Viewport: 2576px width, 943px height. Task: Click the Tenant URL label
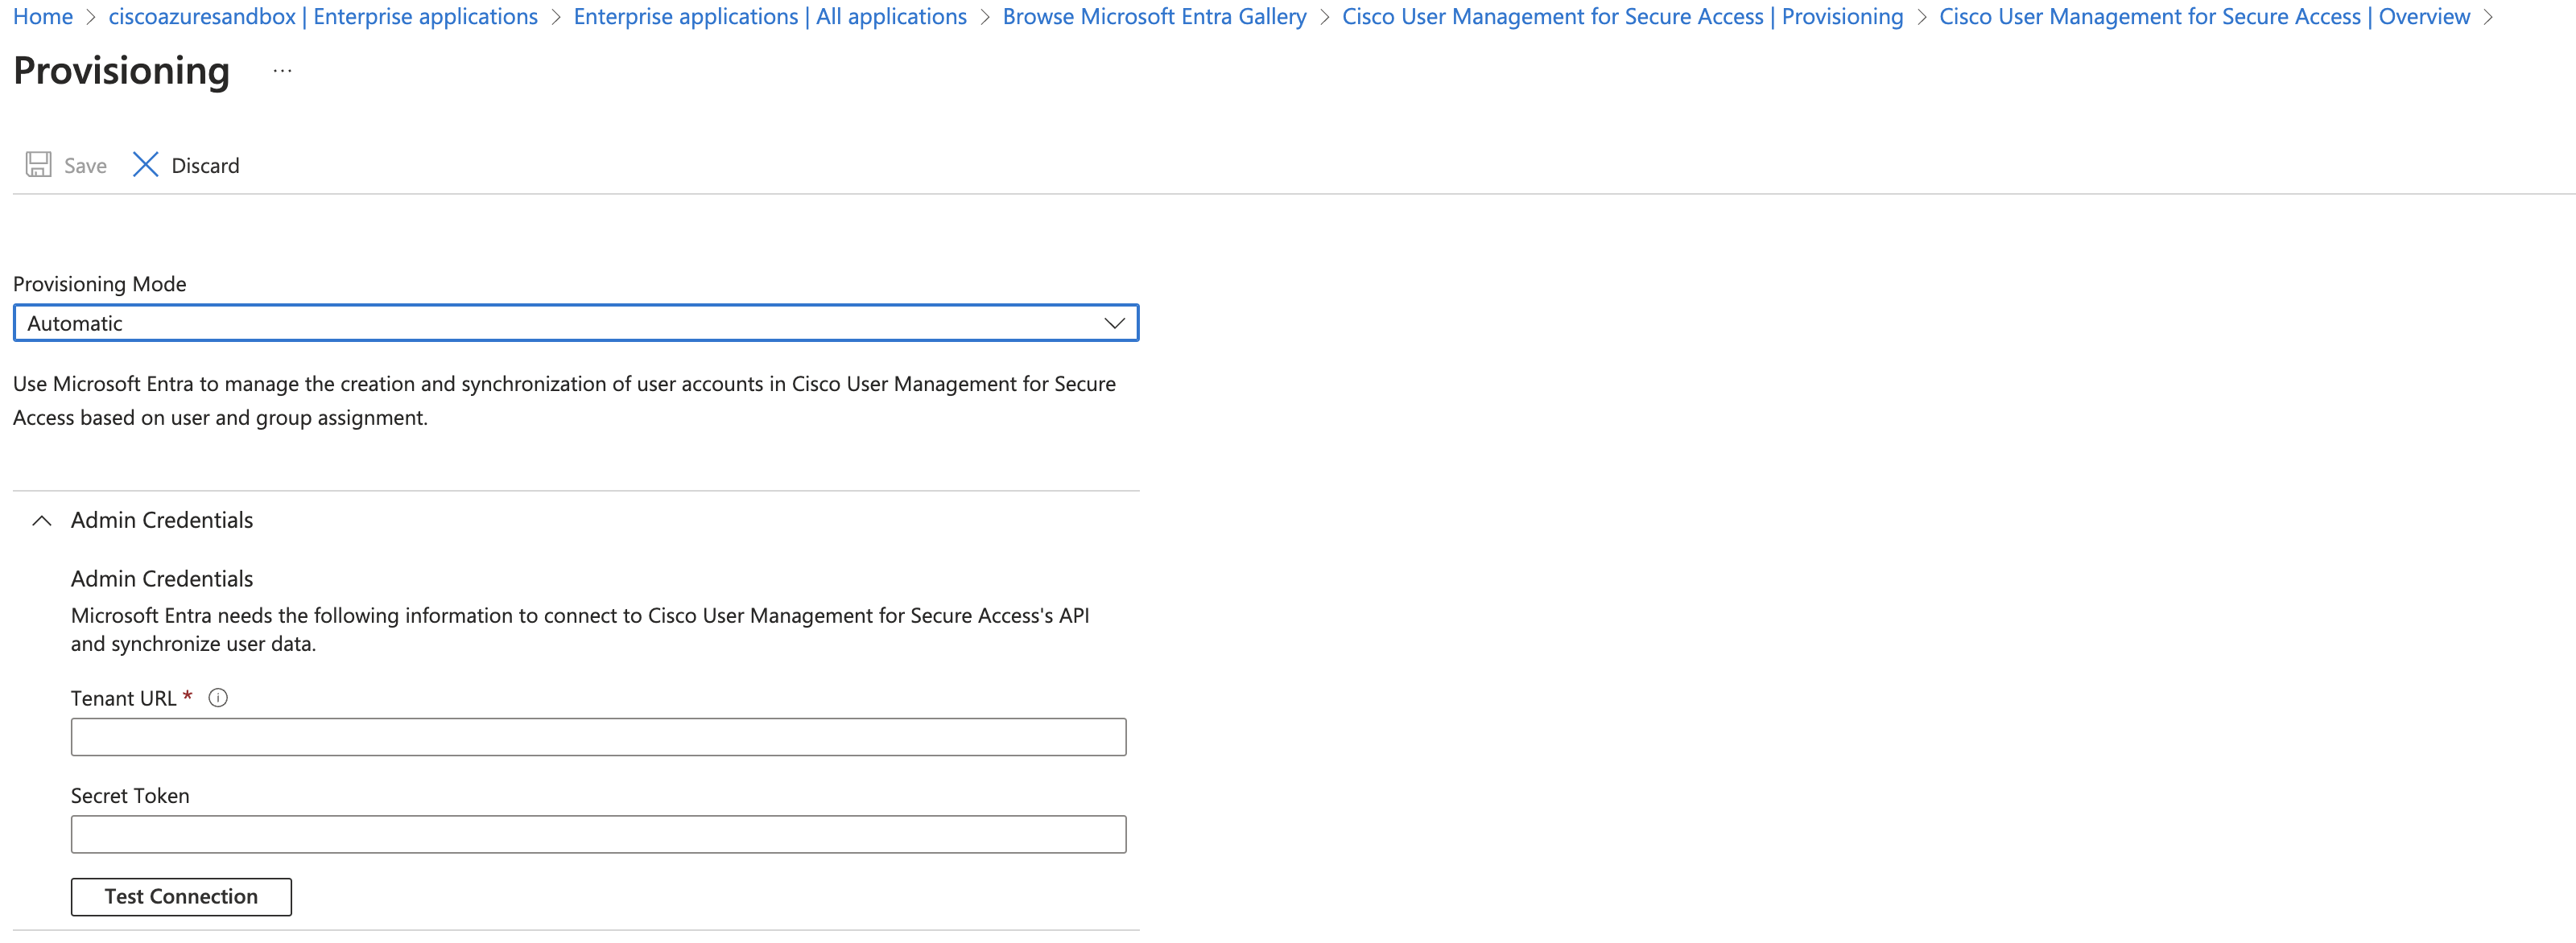[123, 698]
